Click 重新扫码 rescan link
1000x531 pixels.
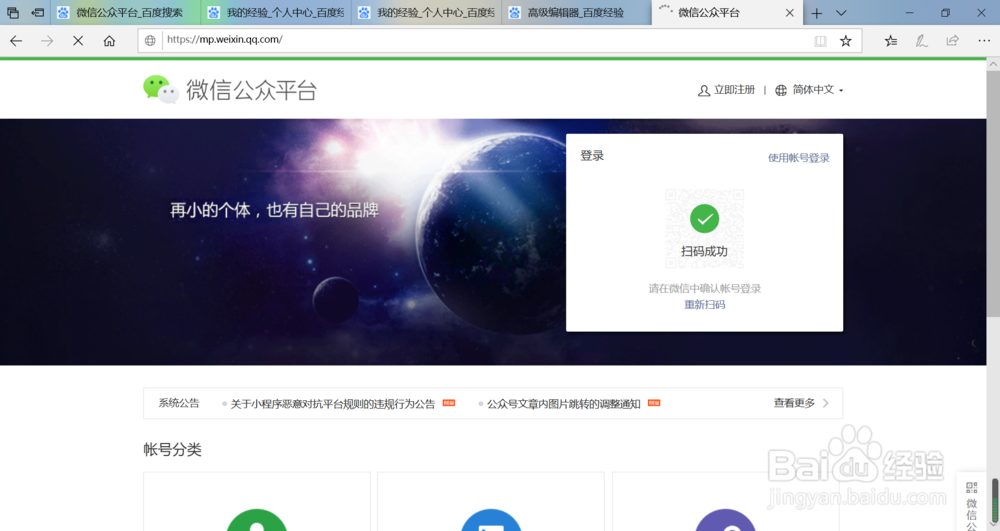pyautogui.click(x=705, y=305)
